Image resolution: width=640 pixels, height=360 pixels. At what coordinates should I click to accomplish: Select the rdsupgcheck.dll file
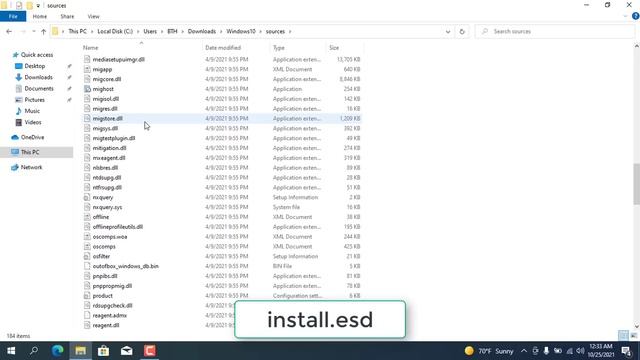[112, 306]
